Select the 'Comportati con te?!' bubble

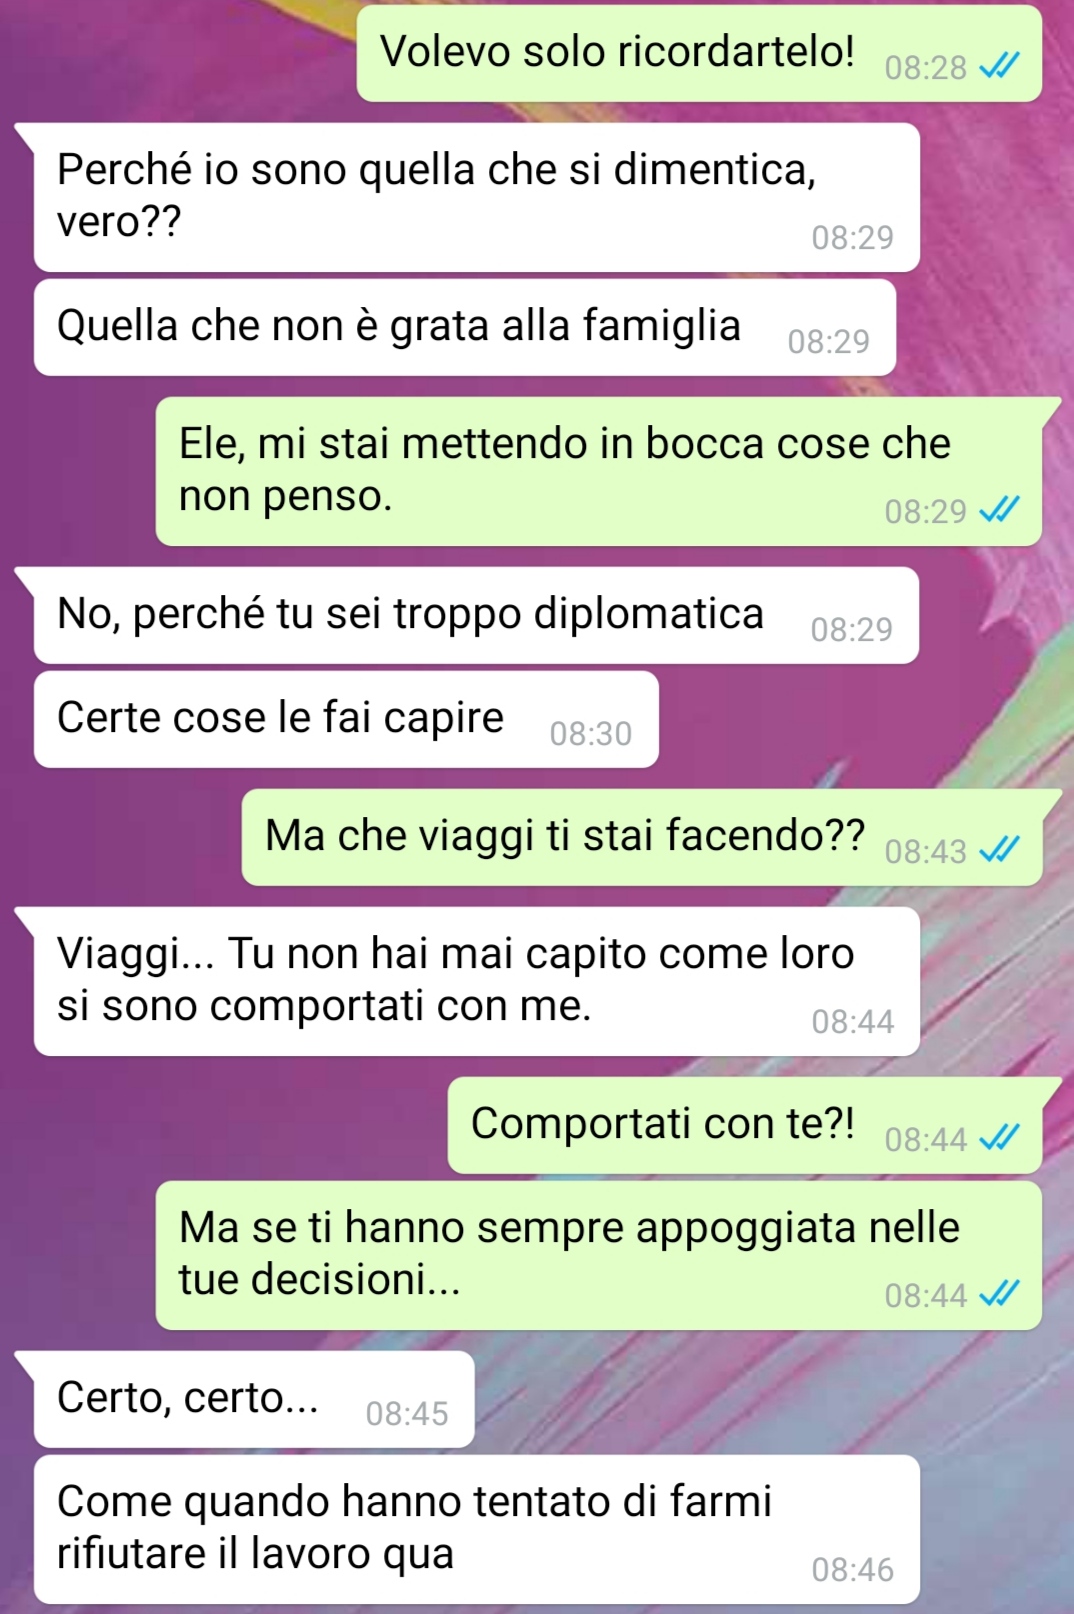[x=744, y=1125]
